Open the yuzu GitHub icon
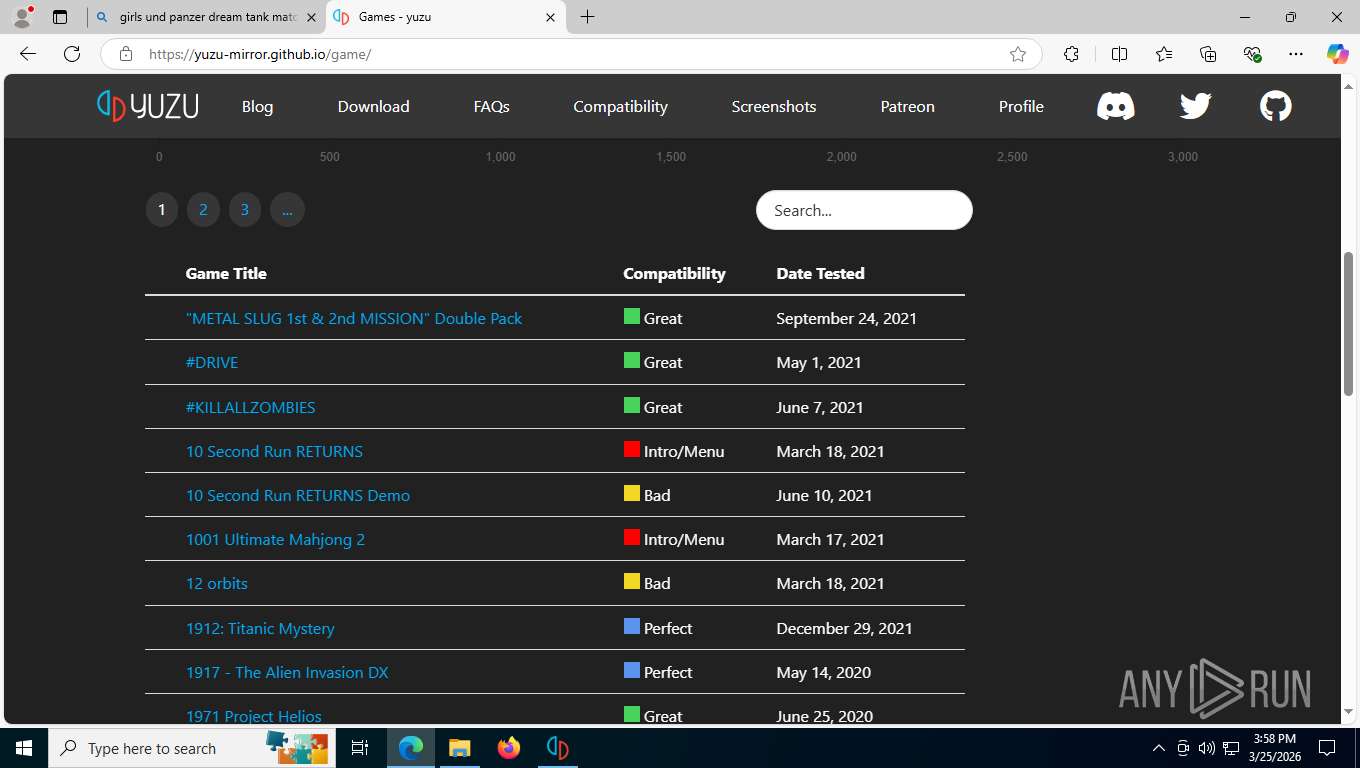Image resolution: width=1360 pixels, height=768 pixels. [x=1275, y=106]
